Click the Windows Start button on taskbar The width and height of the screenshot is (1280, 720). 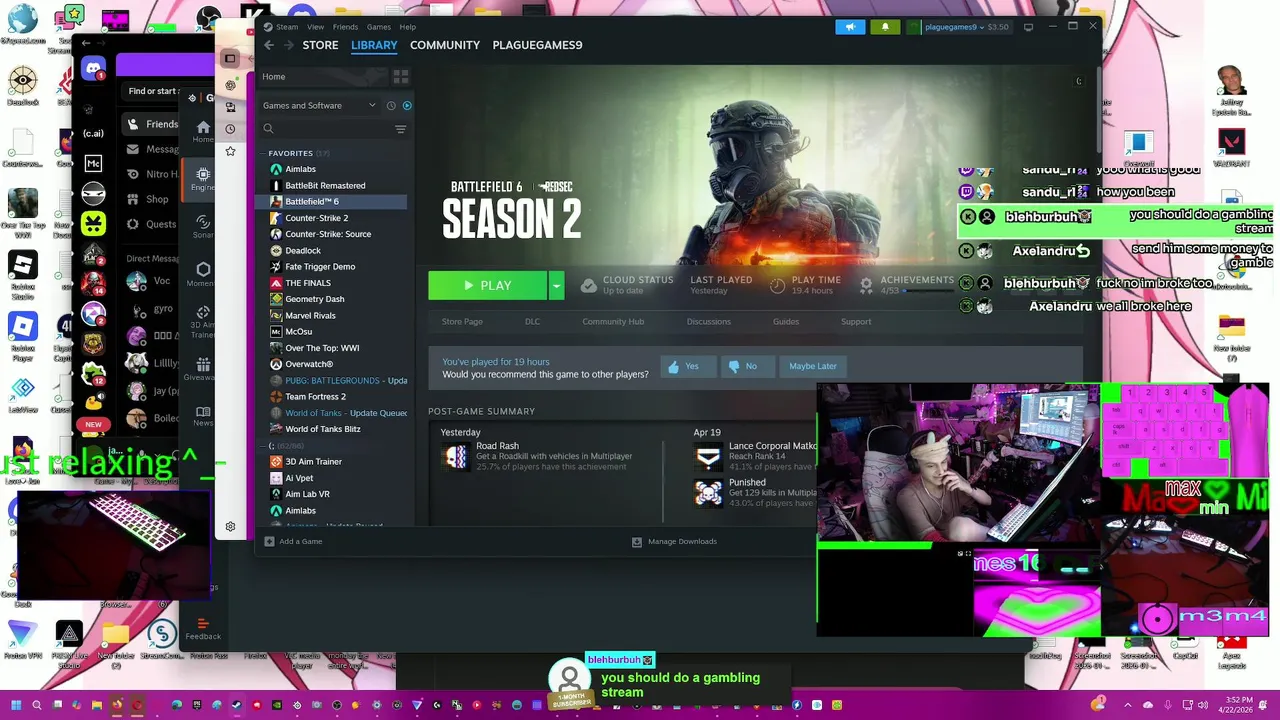point(16,705)
